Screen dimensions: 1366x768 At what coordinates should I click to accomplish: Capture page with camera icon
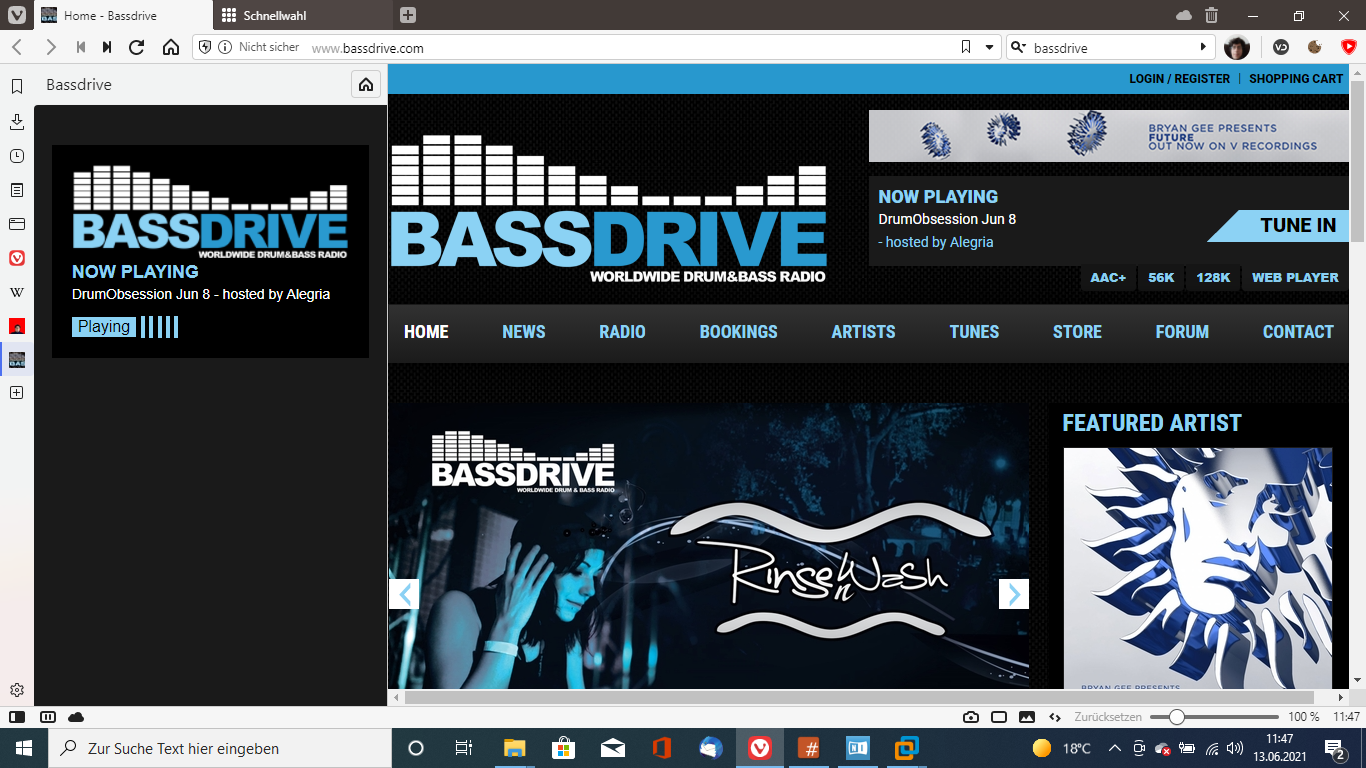(971, 717)
